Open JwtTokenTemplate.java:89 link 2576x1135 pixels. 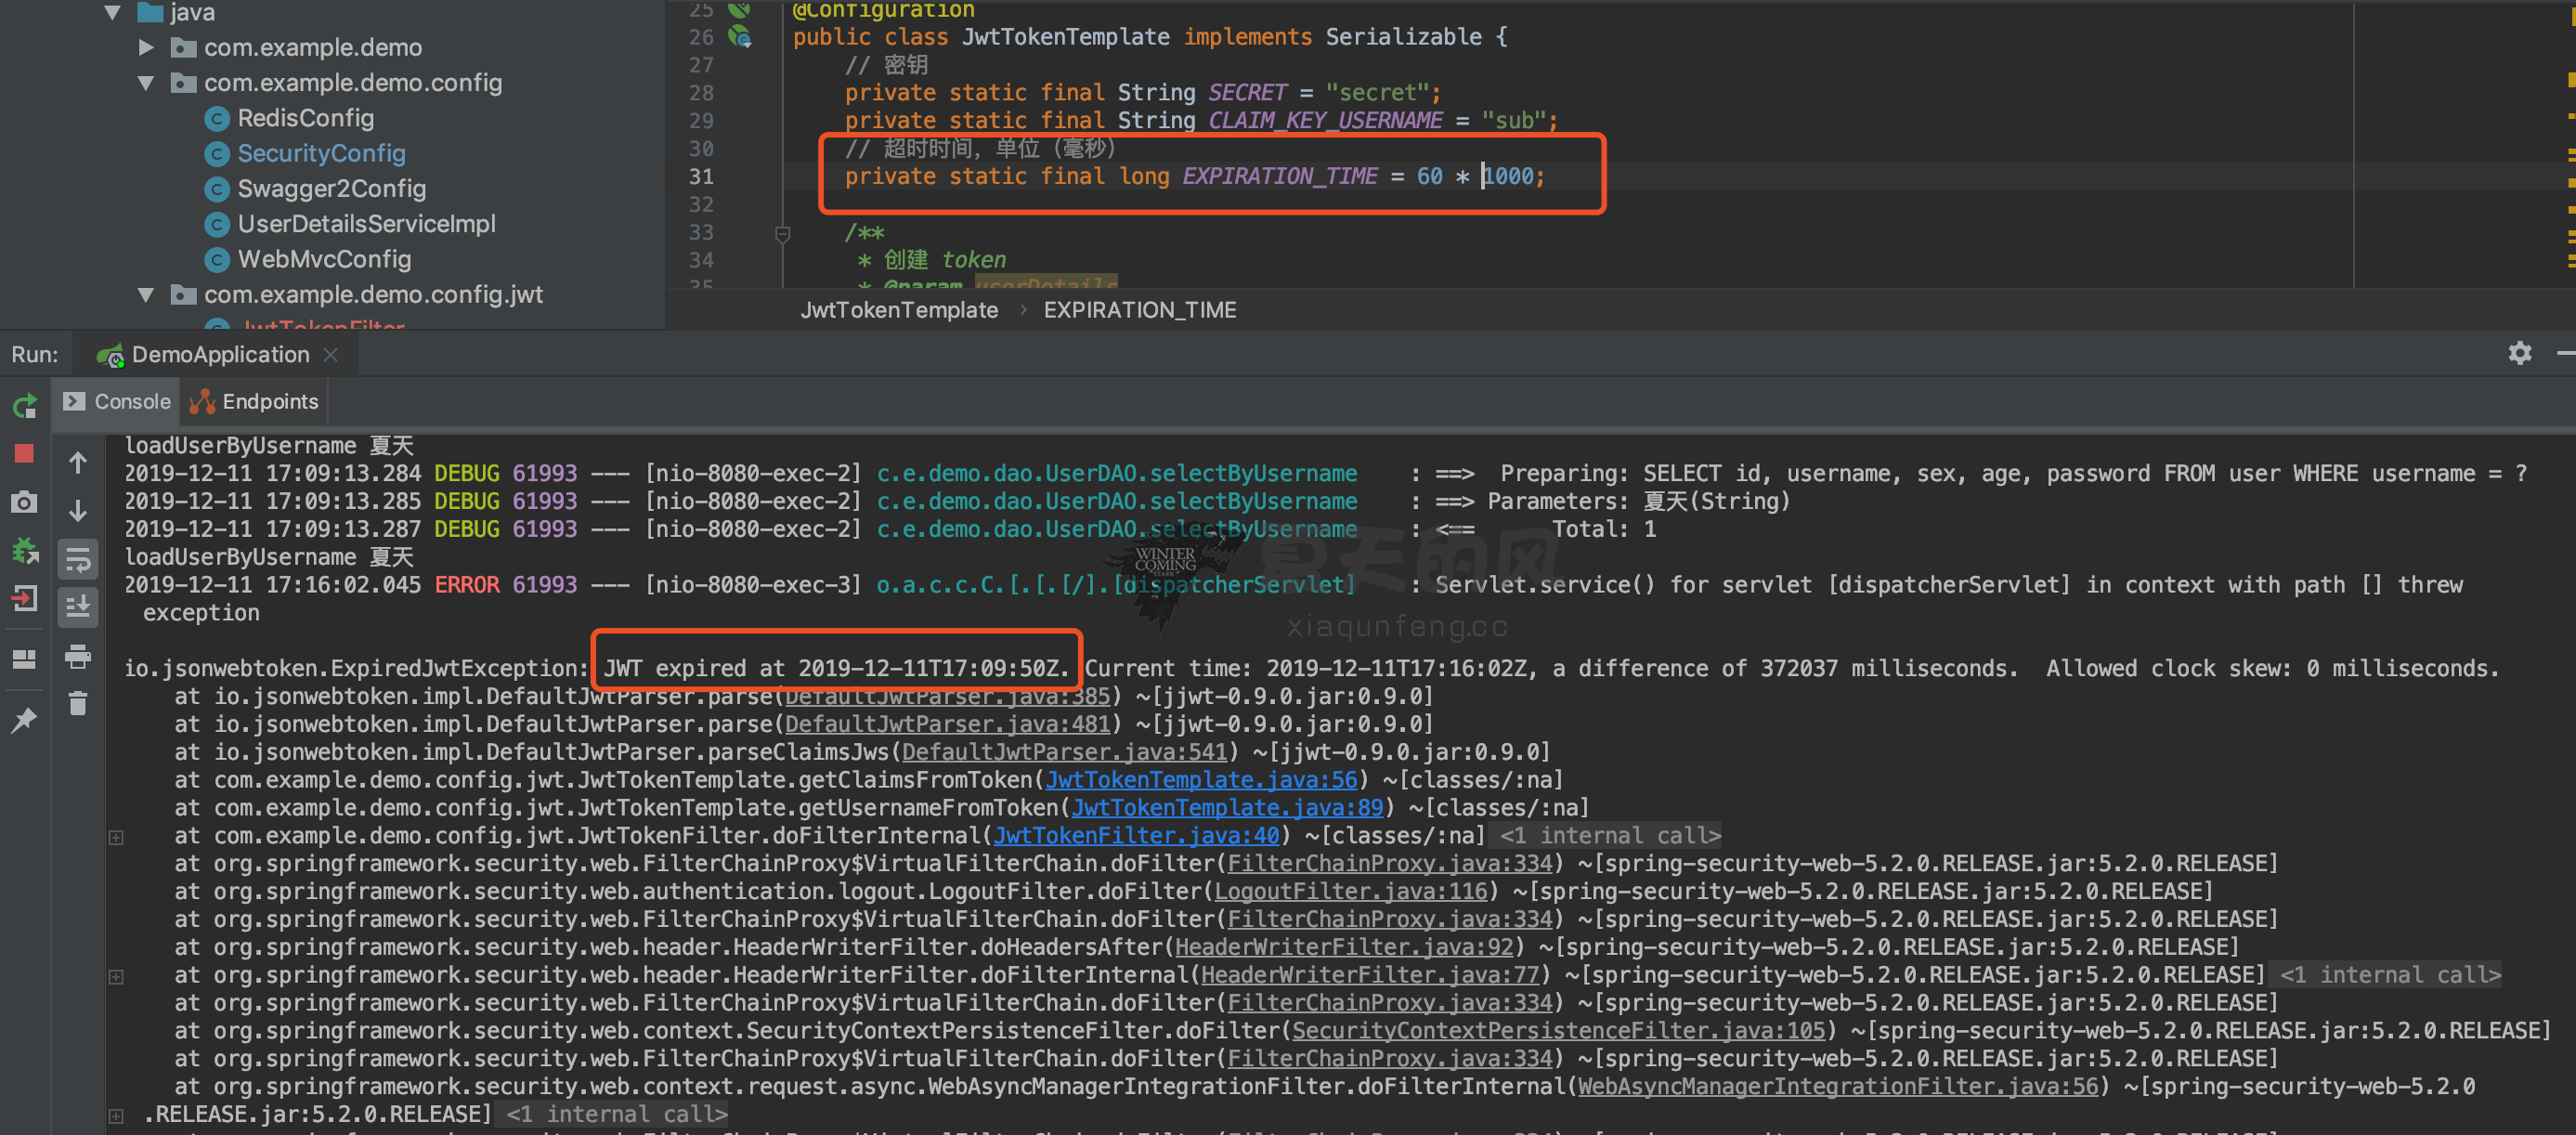tap(1228, 807)
